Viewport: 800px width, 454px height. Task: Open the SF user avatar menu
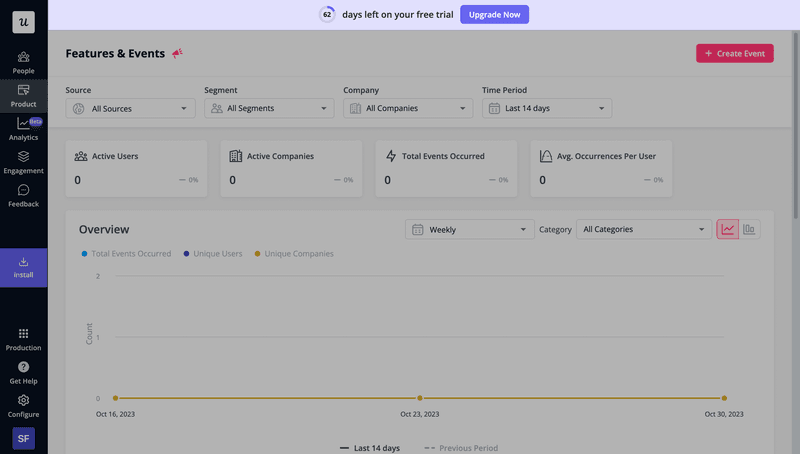pyautogui.click(x=23, y=438)
